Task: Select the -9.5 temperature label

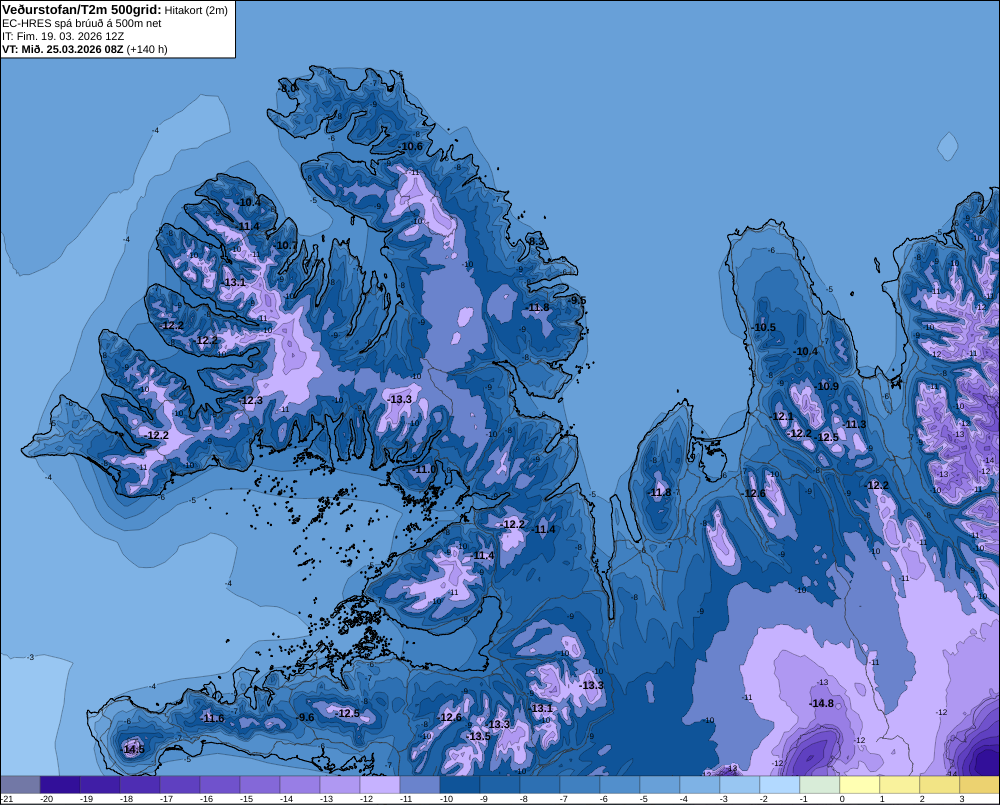Action: pos(577,300)
